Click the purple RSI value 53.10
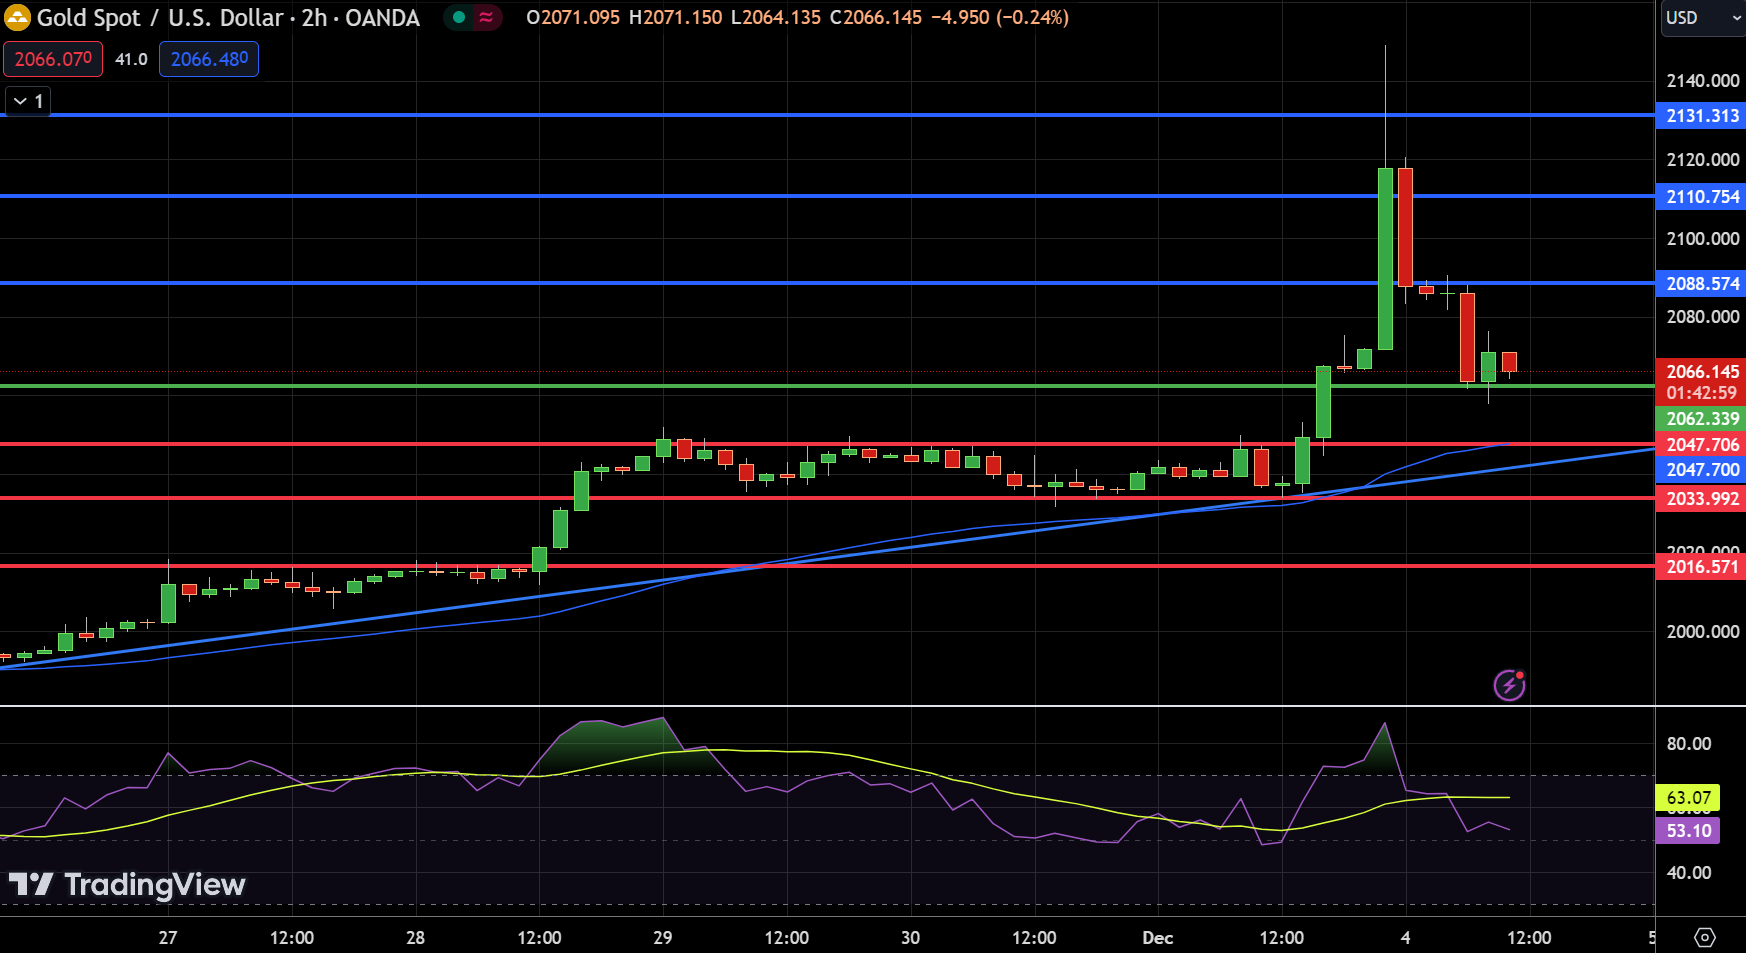This screenshot has width=1746, height=953. [x=1688, y=831]
